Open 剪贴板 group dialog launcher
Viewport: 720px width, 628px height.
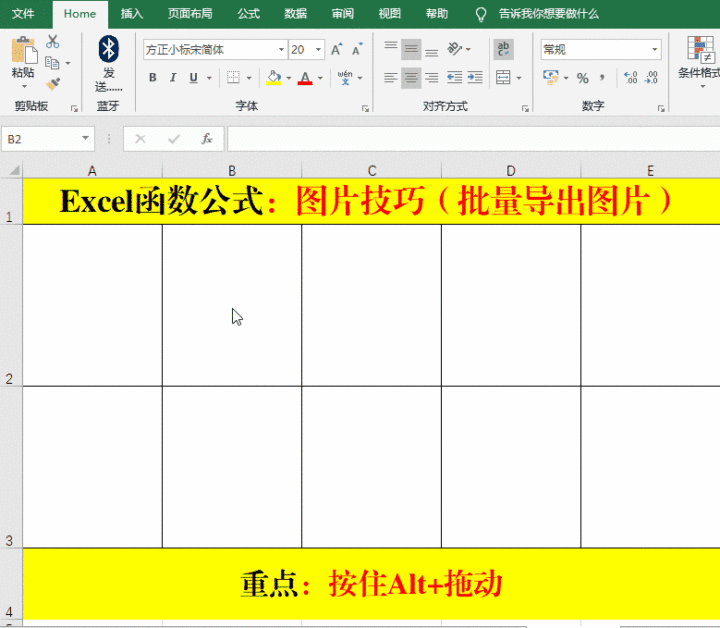(x=74, y=108)
